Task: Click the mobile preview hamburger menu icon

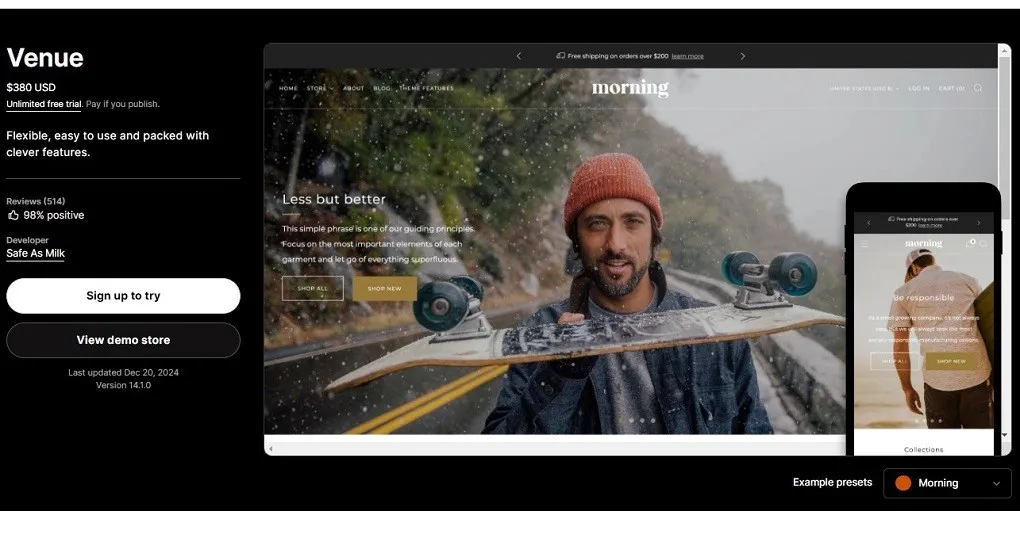Action: pyautogui.click(x=865, y=244)
